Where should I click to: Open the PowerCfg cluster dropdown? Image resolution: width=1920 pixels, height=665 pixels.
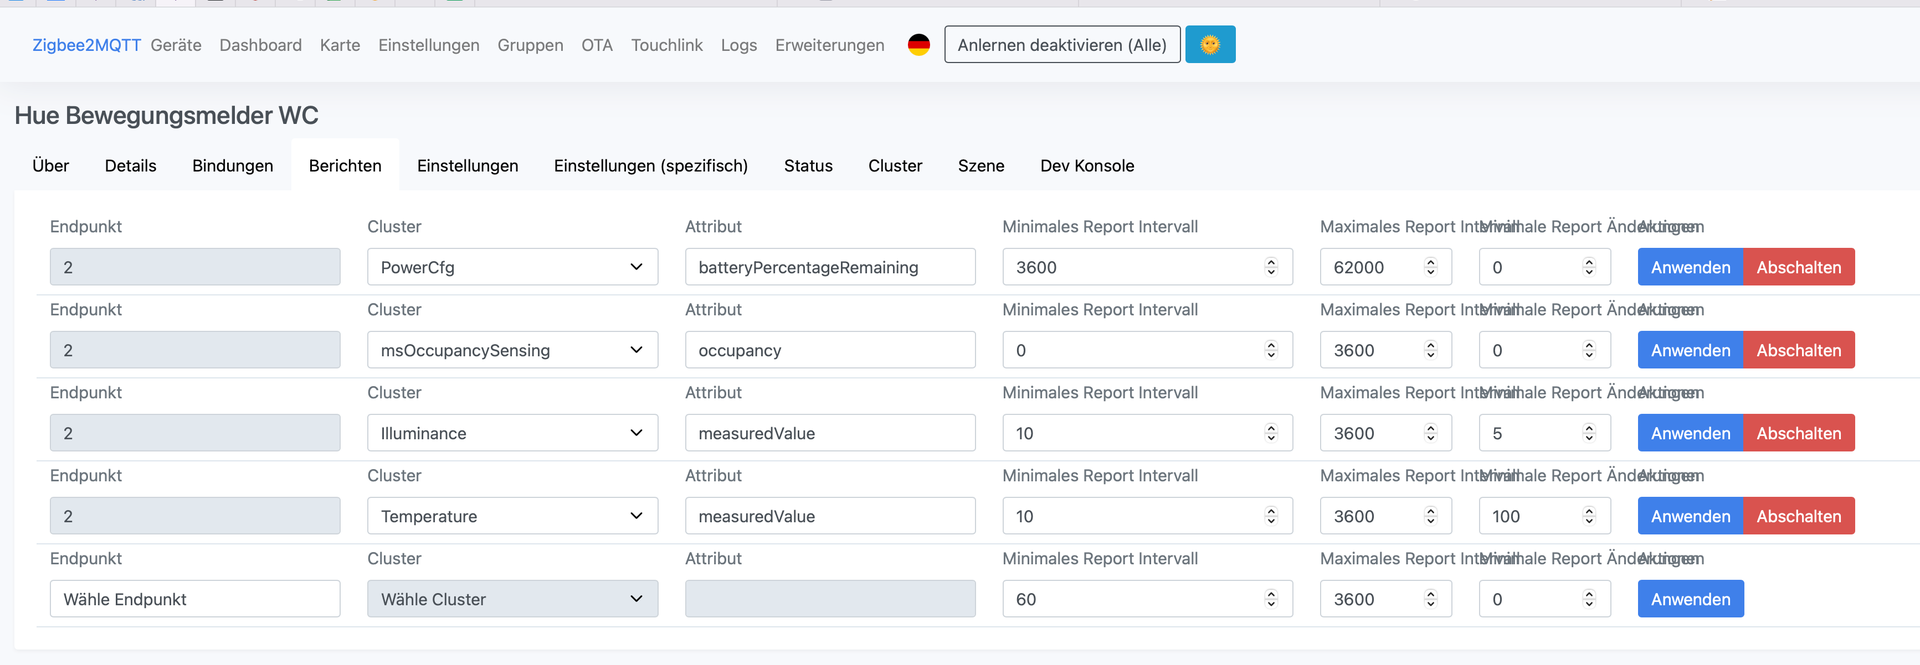512,267
